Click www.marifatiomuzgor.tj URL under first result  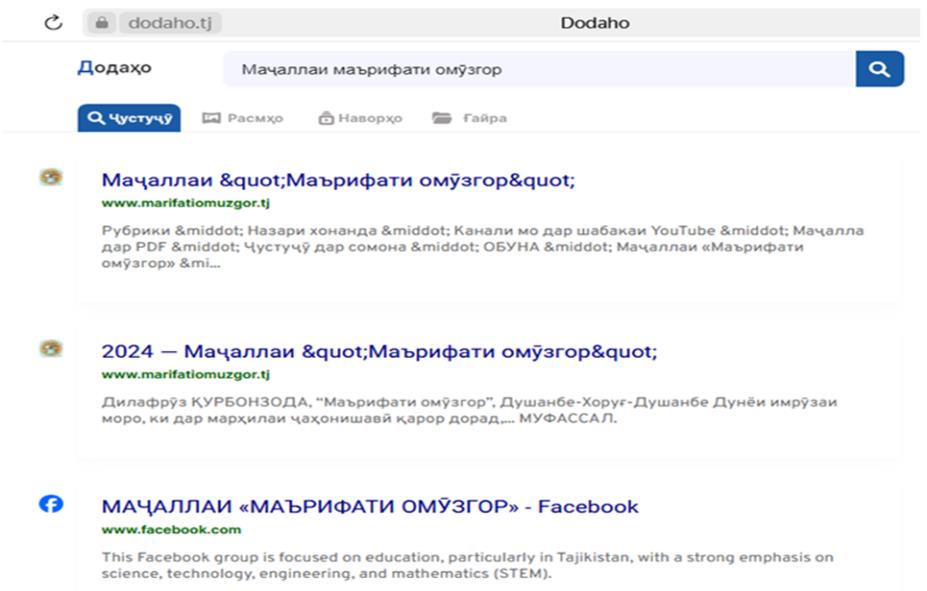tap(186, 203)
